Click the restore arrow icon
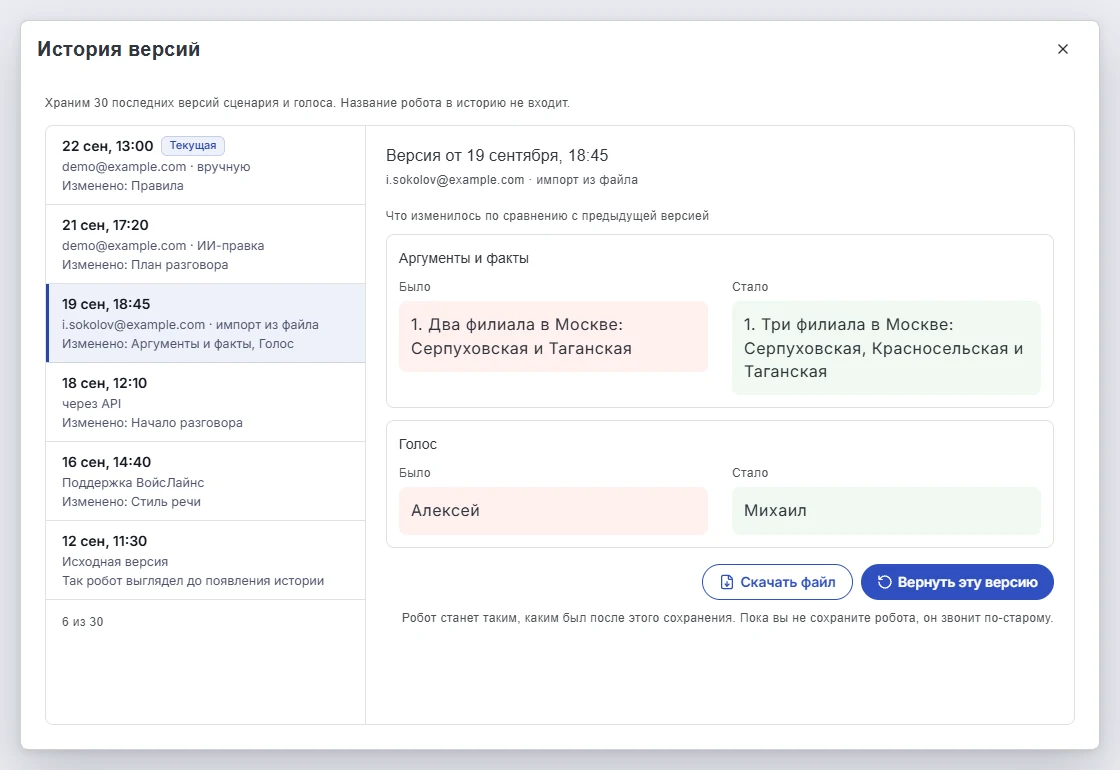 pos(884,582)
